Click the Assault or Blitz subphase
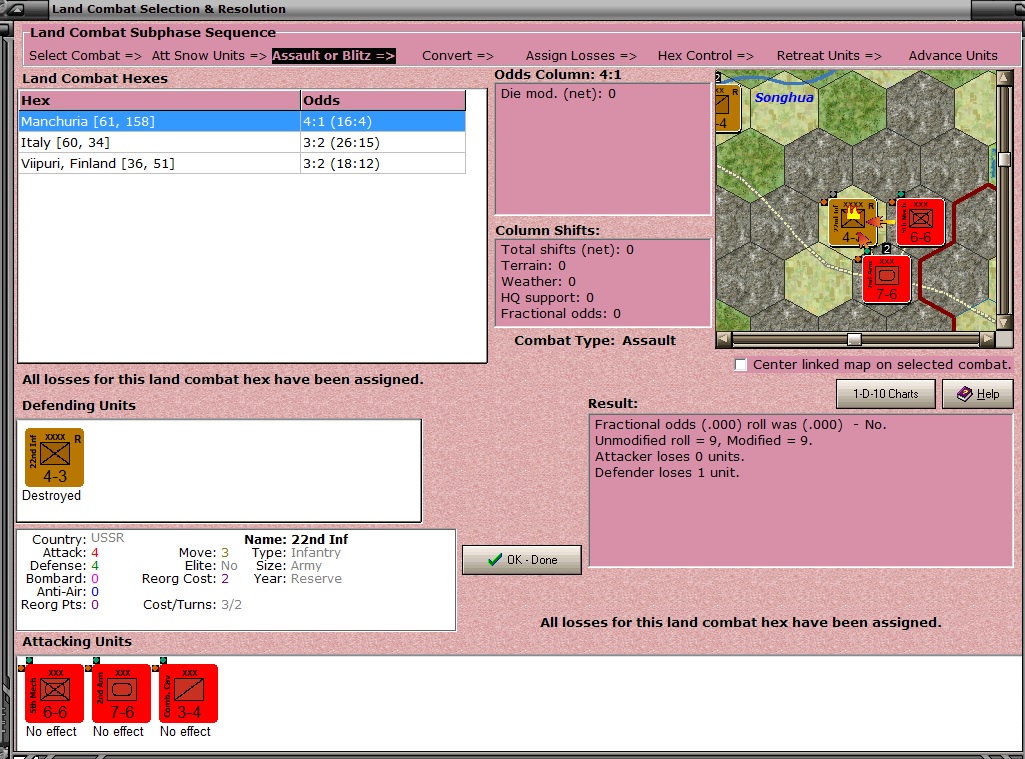 tap(333, 56)
